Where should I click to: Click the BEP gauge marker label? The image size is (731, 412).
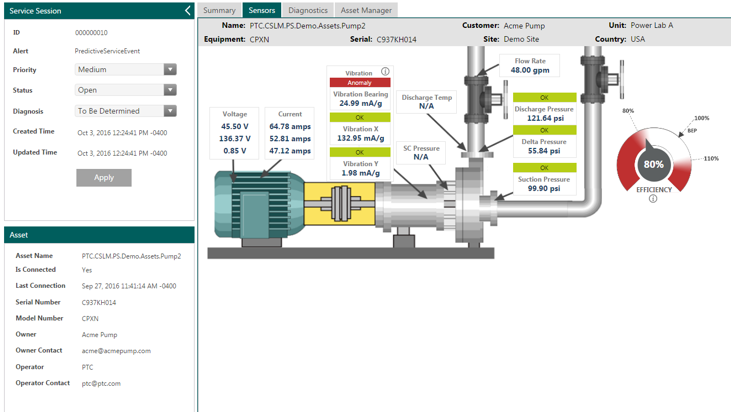[692, 130]
